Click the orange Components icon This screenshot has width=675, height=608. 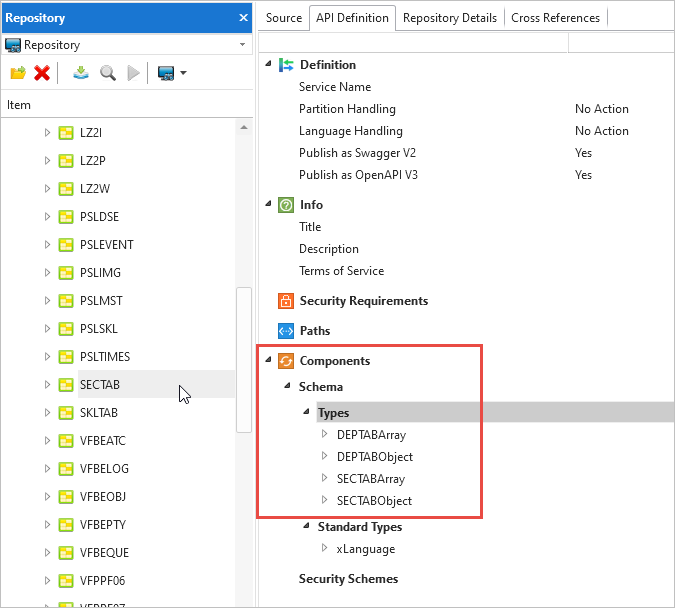pos(286,361)
